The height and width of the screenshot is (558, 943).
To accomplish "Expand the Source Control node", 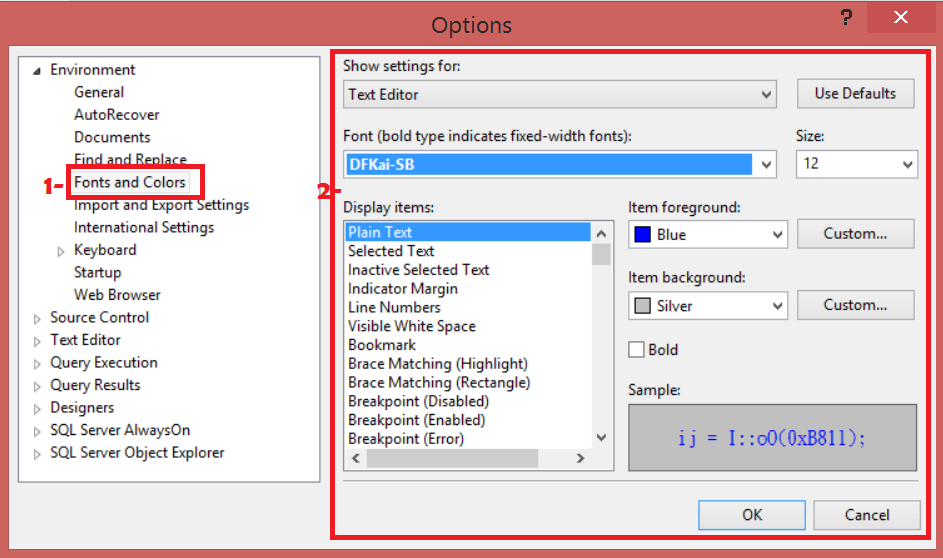I will pos(37,319).
